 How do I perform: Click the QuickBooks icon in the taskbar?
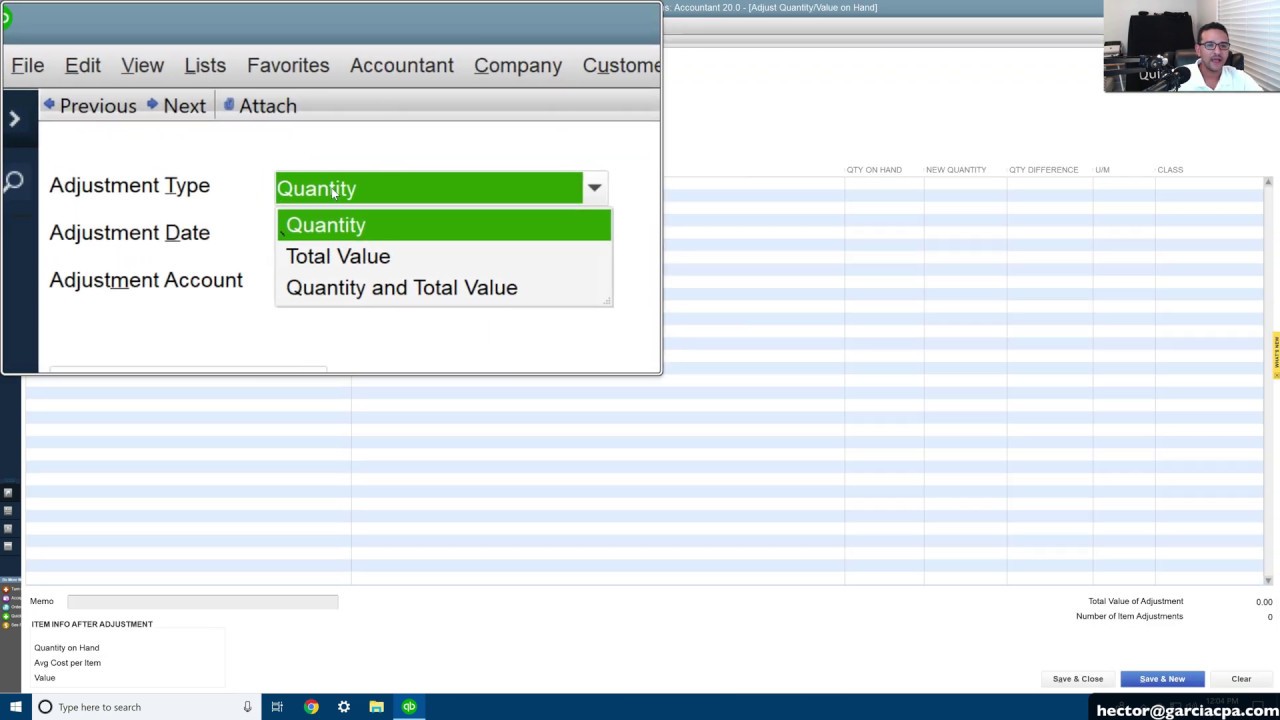(x=409, y=707)
